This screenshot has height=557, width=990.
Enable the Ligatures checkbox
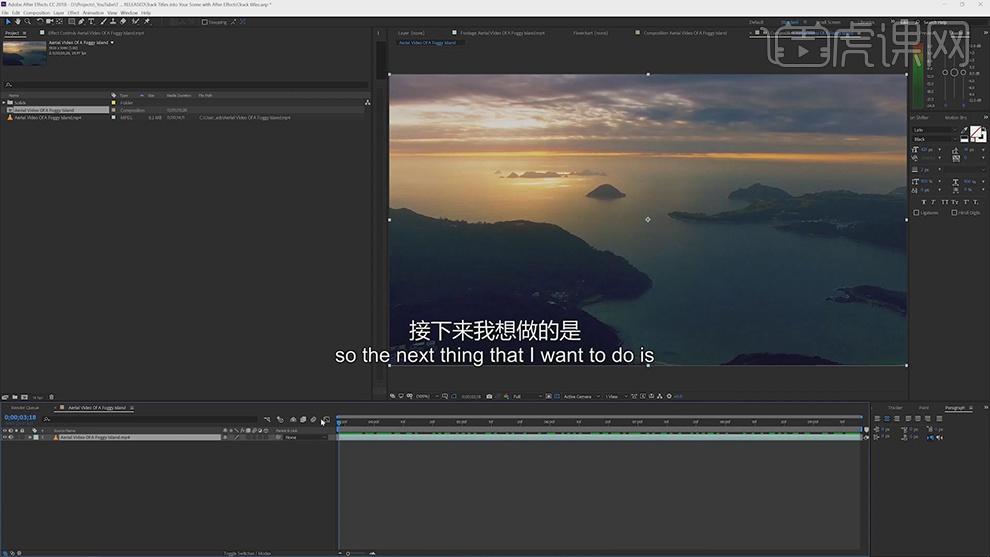point(916,212)
